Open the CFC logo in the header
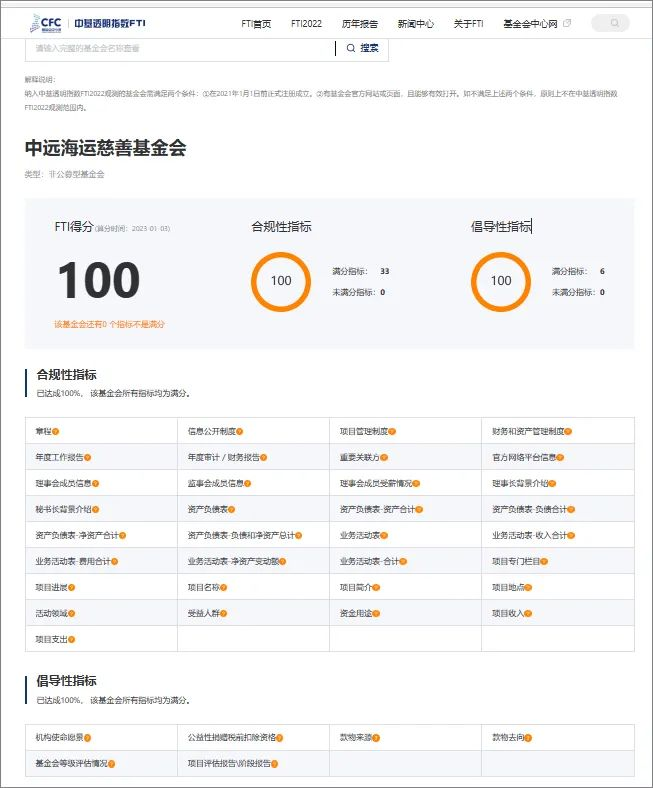This screenshot has height=788, width=653. tap(46, 23)
